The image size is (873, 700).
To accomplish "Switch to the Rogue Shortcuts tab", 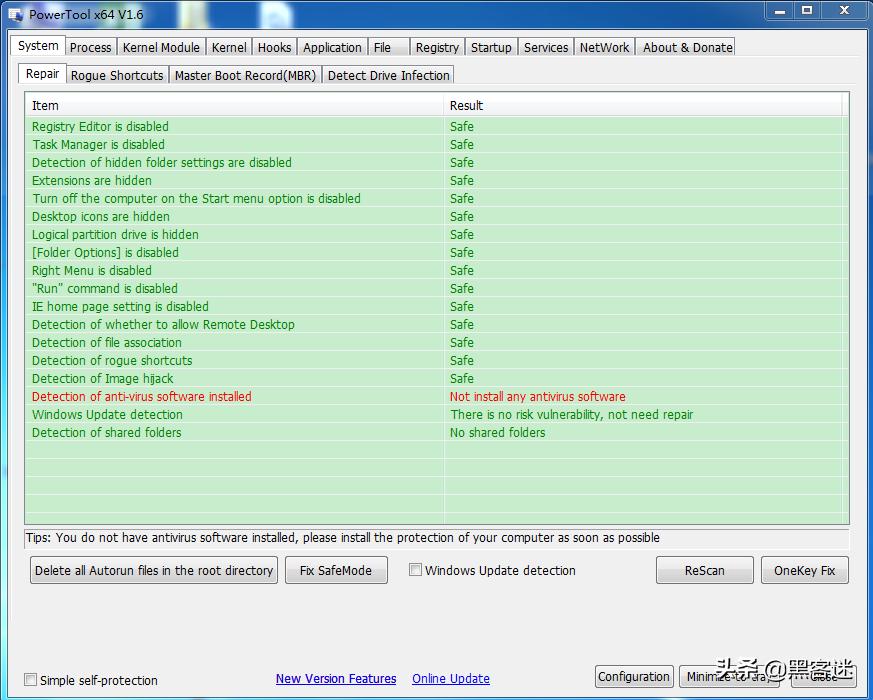I will coord(117,75).
